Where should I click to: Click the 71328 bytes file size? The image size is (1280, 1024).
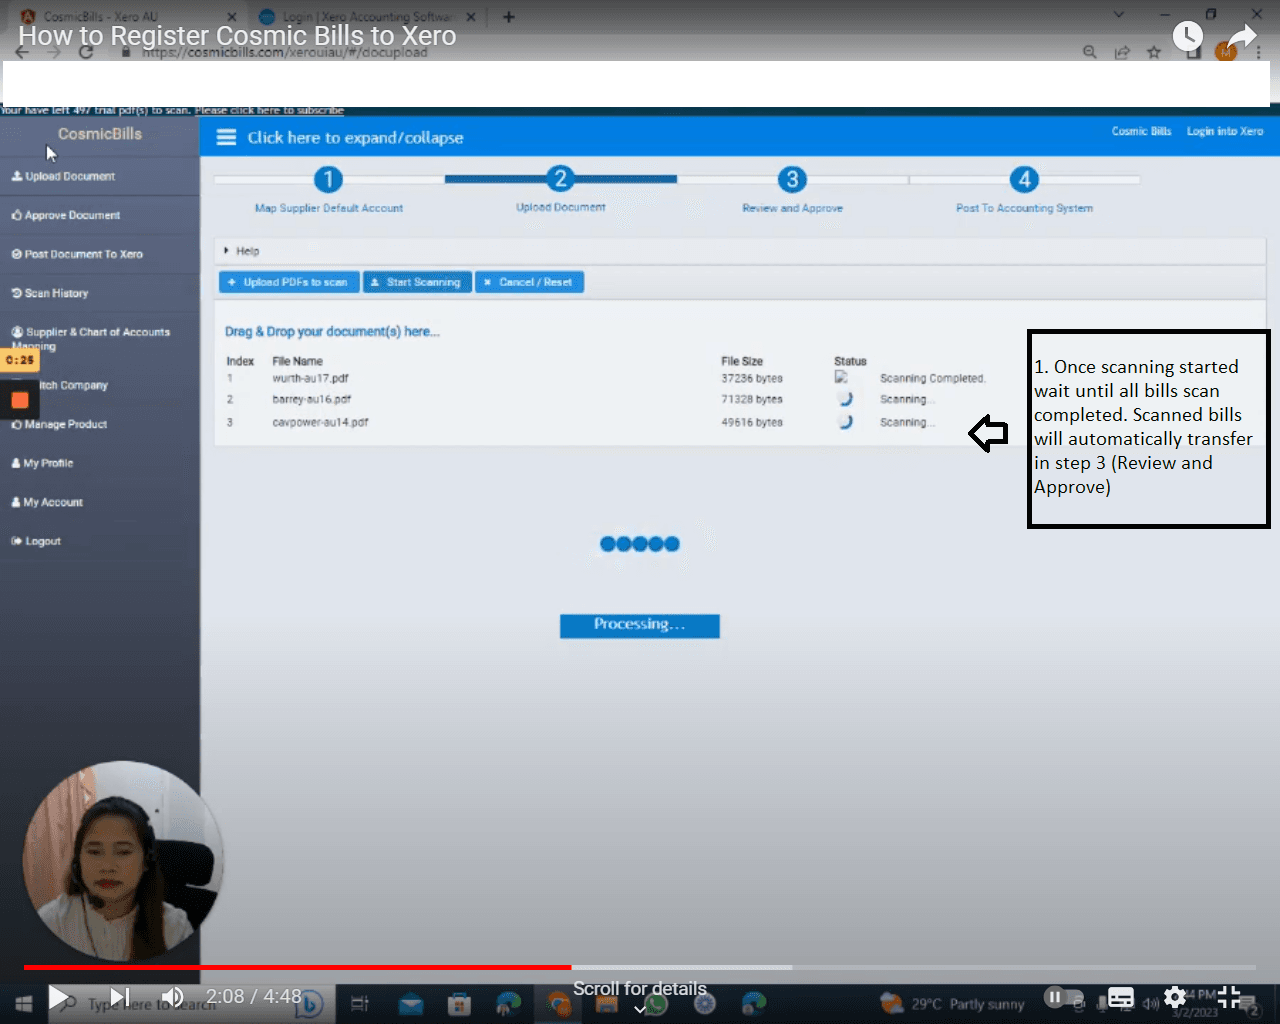pyautogui.click(x=752, y=399)
